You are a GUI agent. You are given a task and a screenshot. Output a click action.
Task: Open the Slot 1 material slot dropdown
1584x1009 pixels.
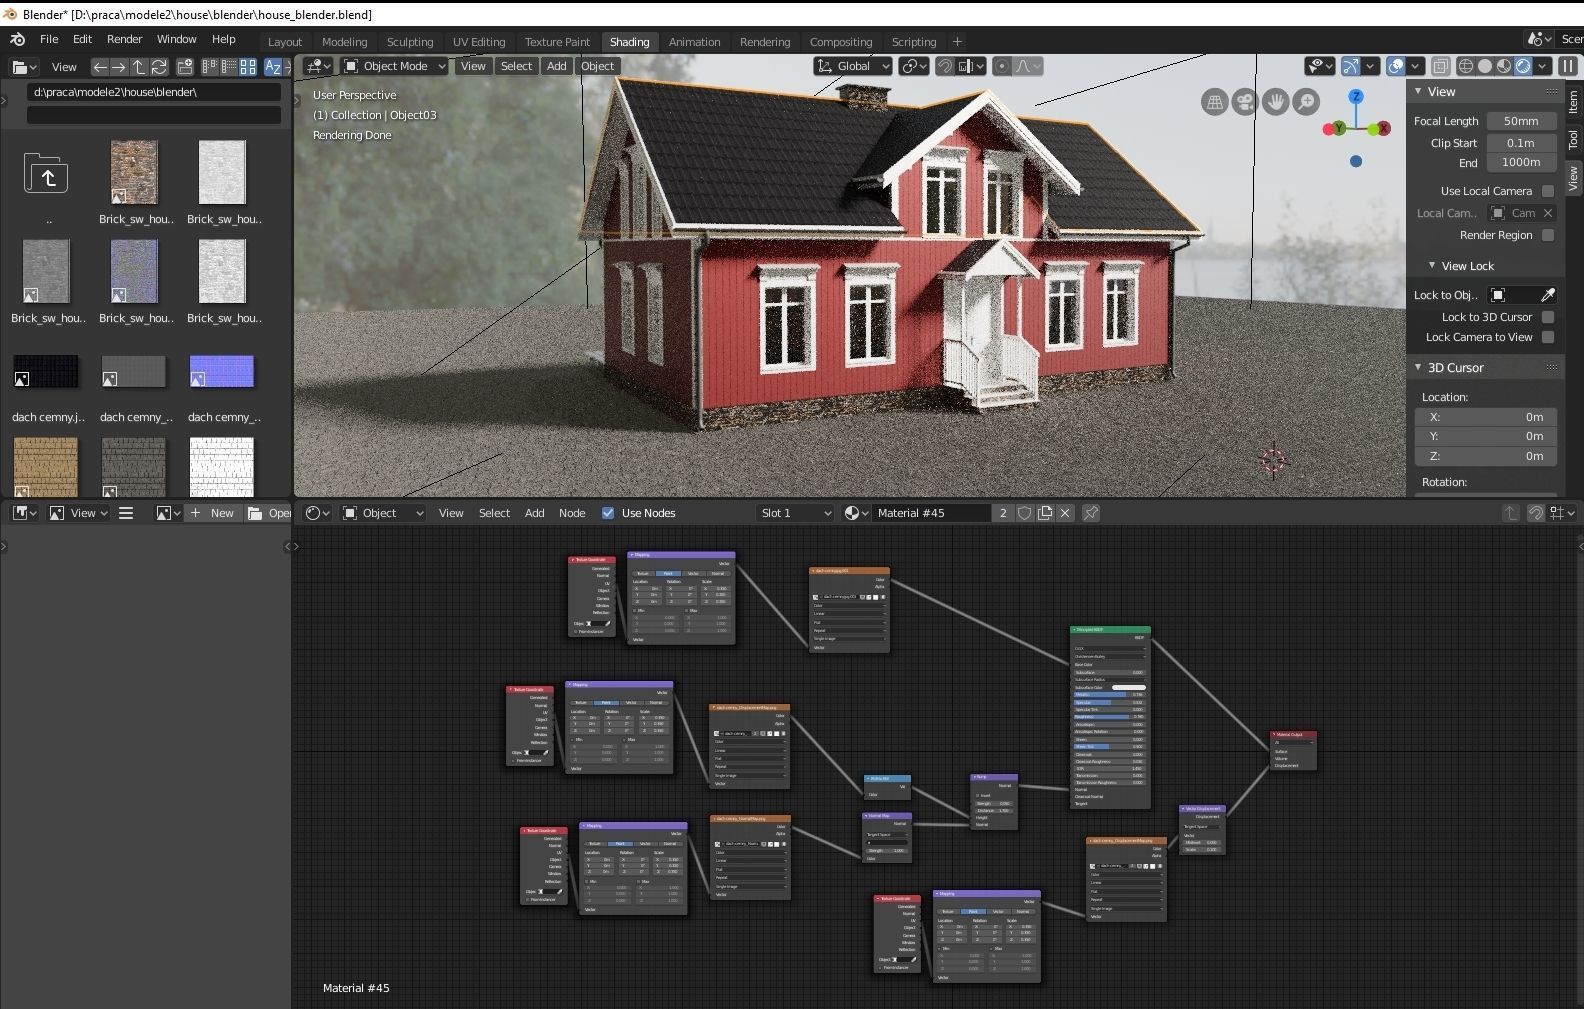796,513
